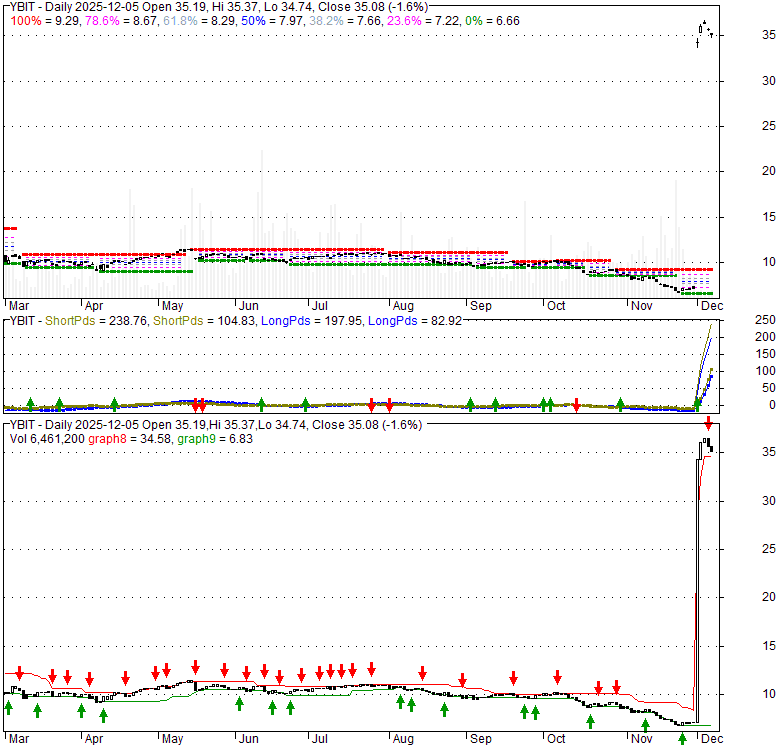Viewport: 780px width, 745px height.
Task: Select the red 'graph8 = 34.58' legend
Action: pyautogui.click(x=130, y=439)
